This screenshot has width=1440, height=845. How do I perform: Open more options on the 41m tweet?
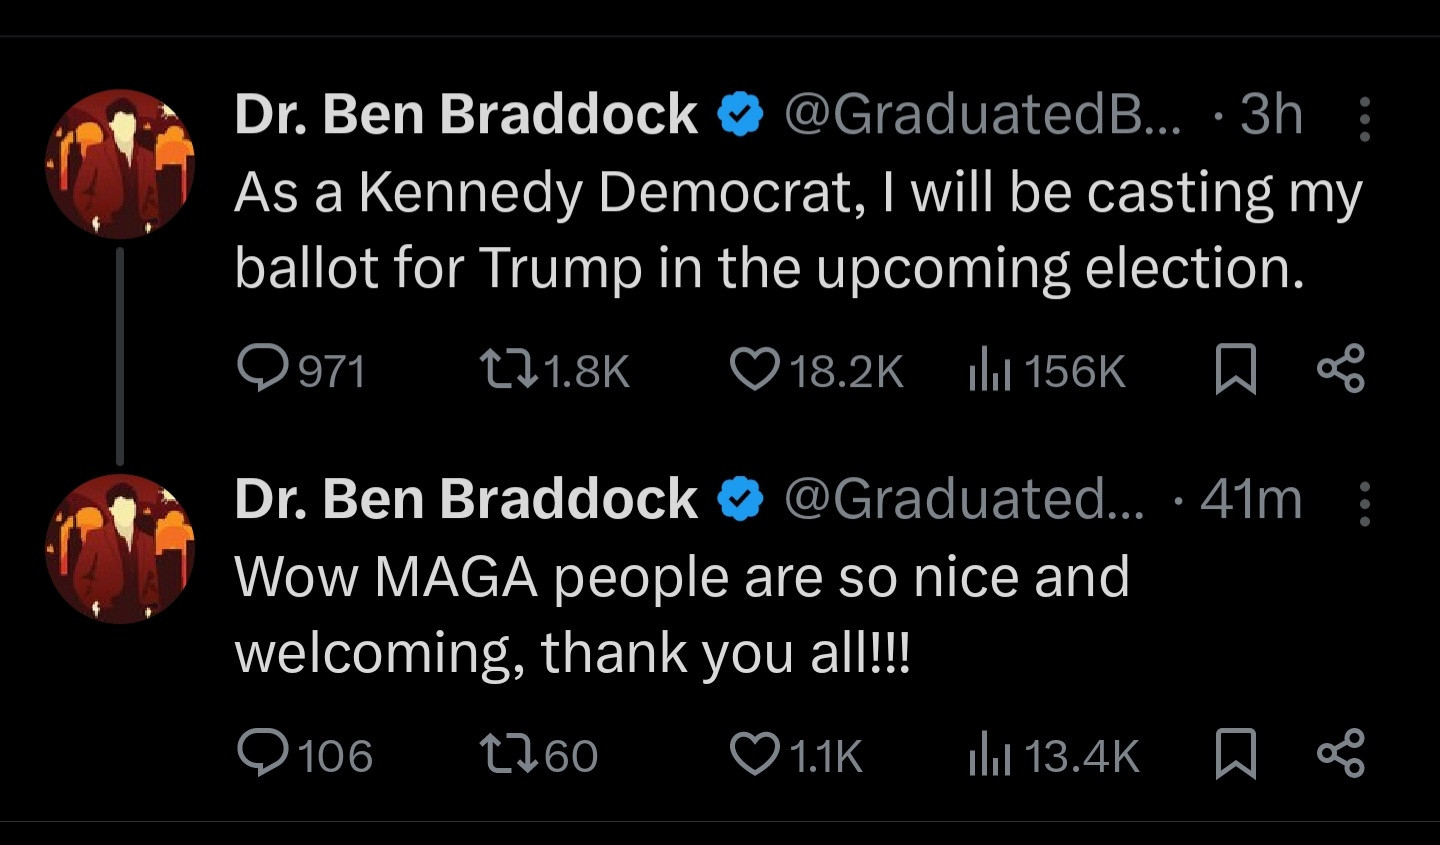click(1364, 503)
